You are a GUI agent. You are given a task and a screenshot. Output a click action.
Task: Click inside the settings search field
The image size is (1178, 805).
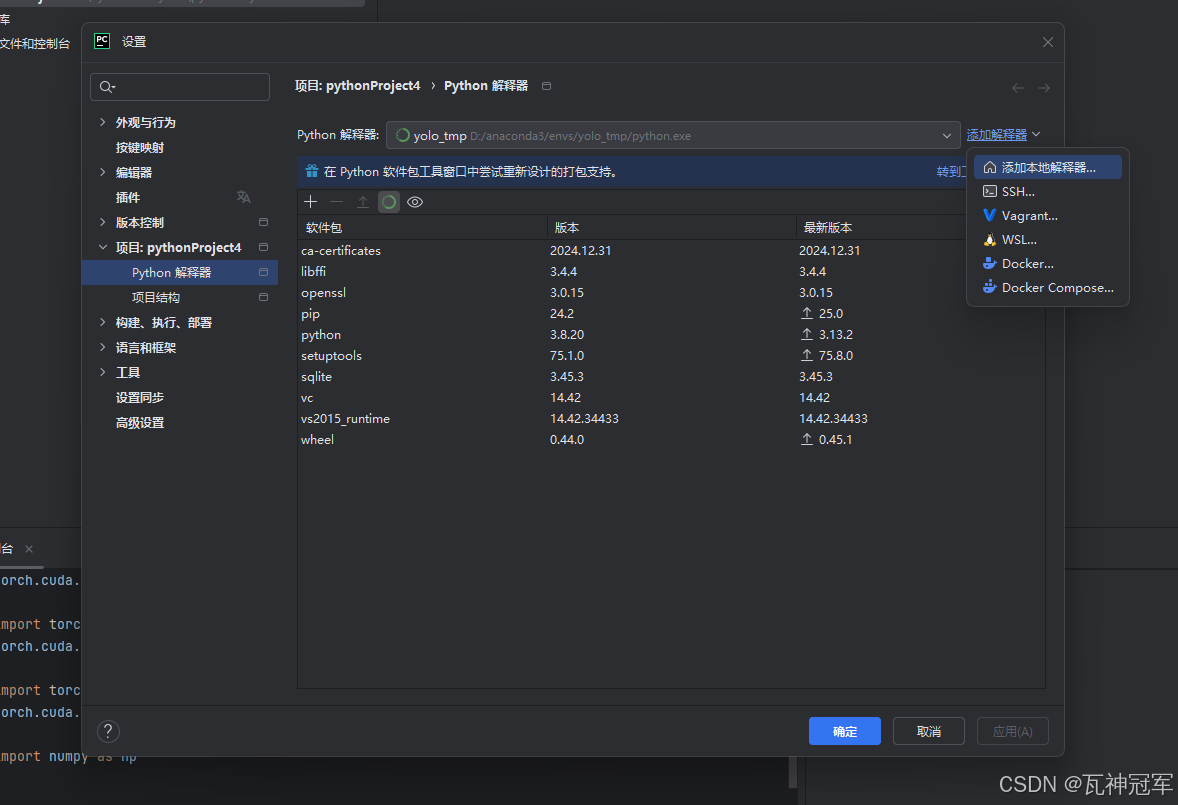(180, 87)
